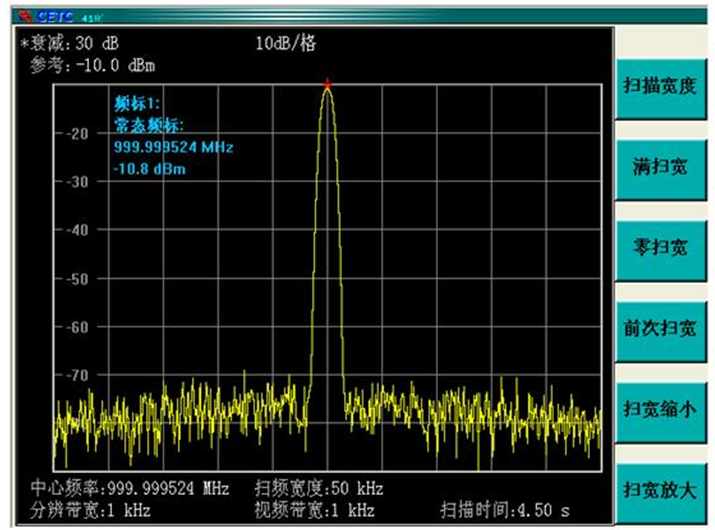
Task: Select the 分辨带宽 1 kHz readout
Action: click(89, 510)
